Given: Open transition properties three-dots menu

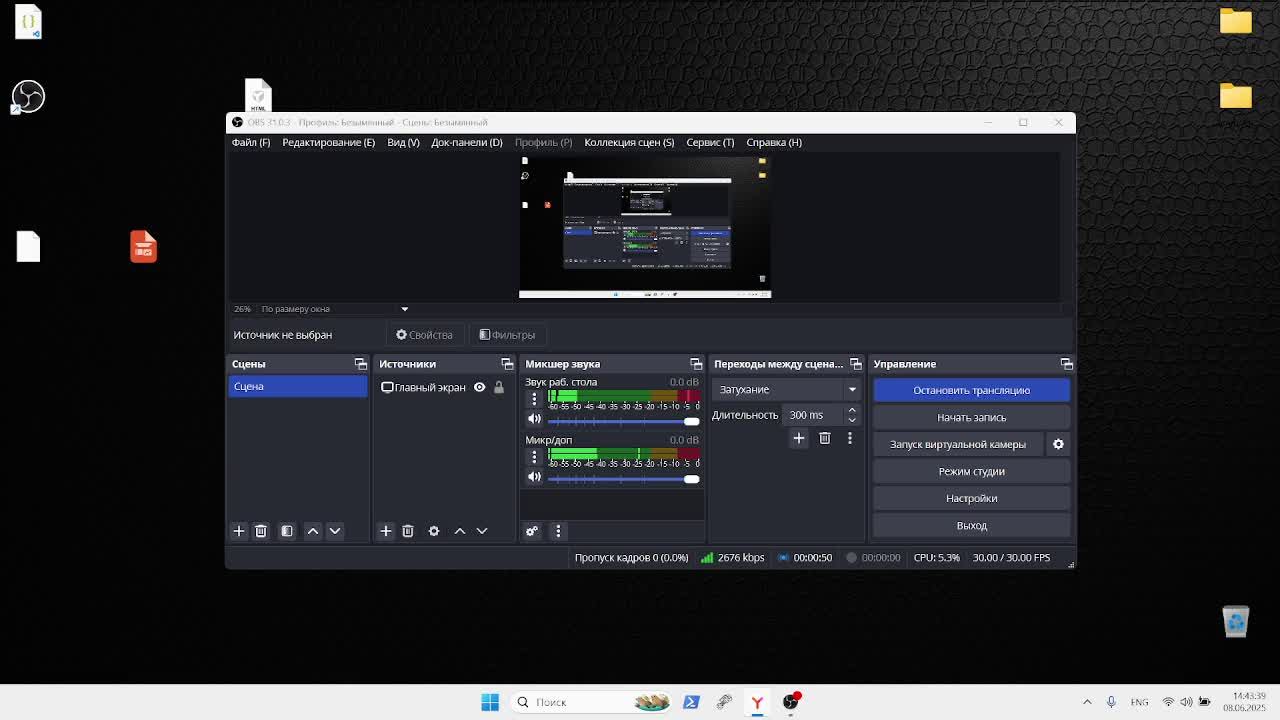Looking at the screenshot, I should click(x=850, y=438).
